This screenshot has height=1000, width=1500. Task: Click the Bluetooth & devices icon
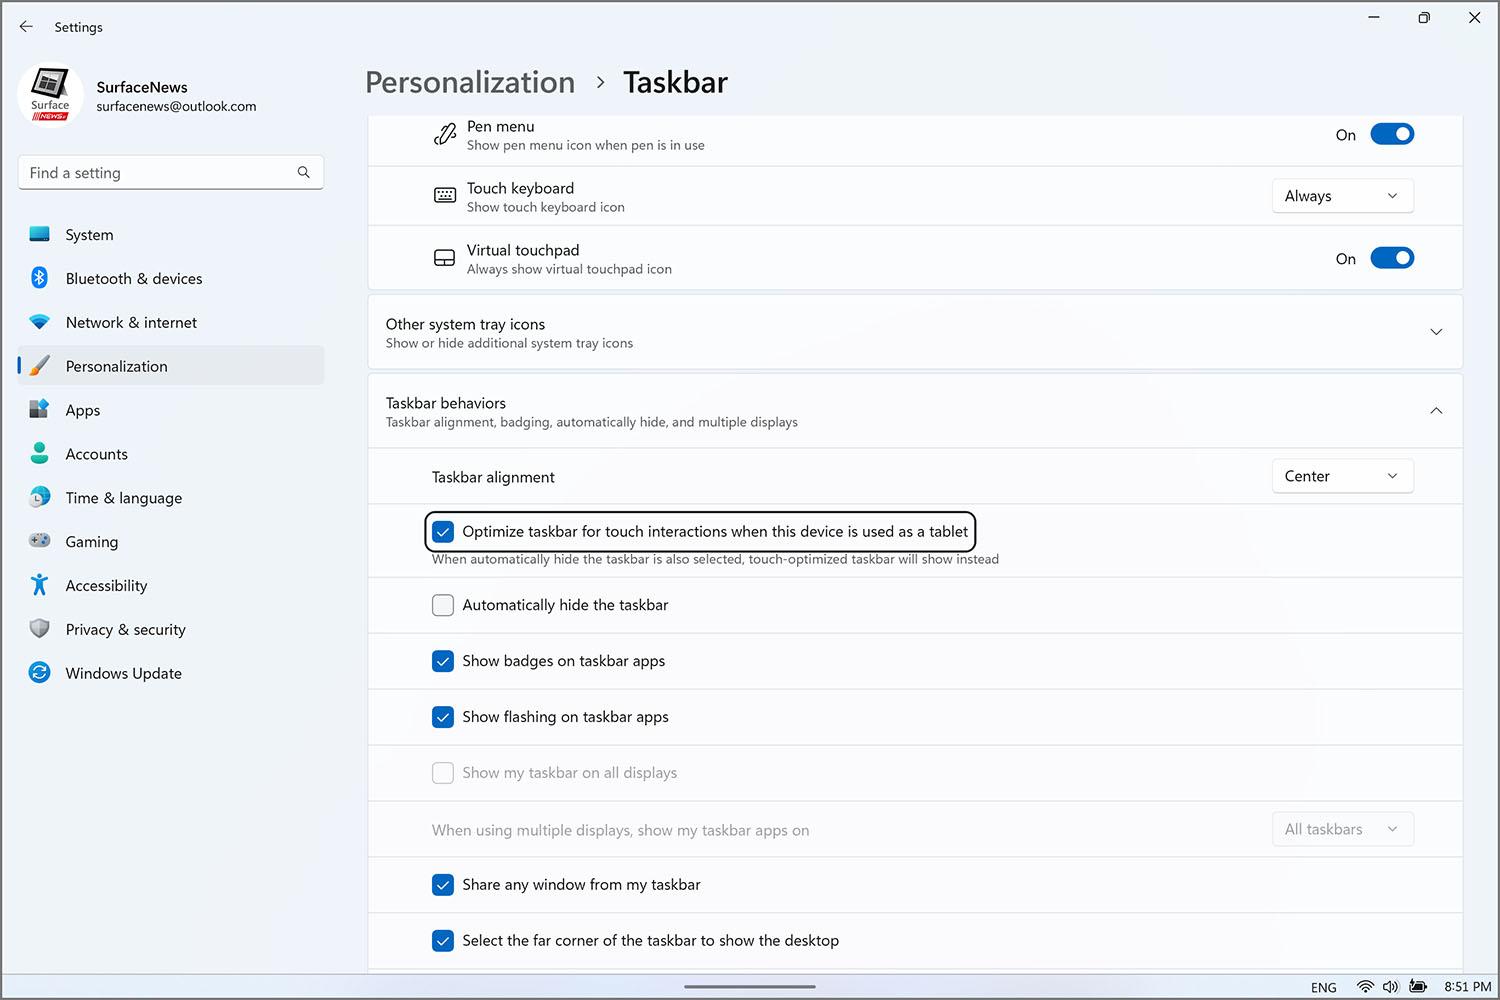click(x=40, y=278)
